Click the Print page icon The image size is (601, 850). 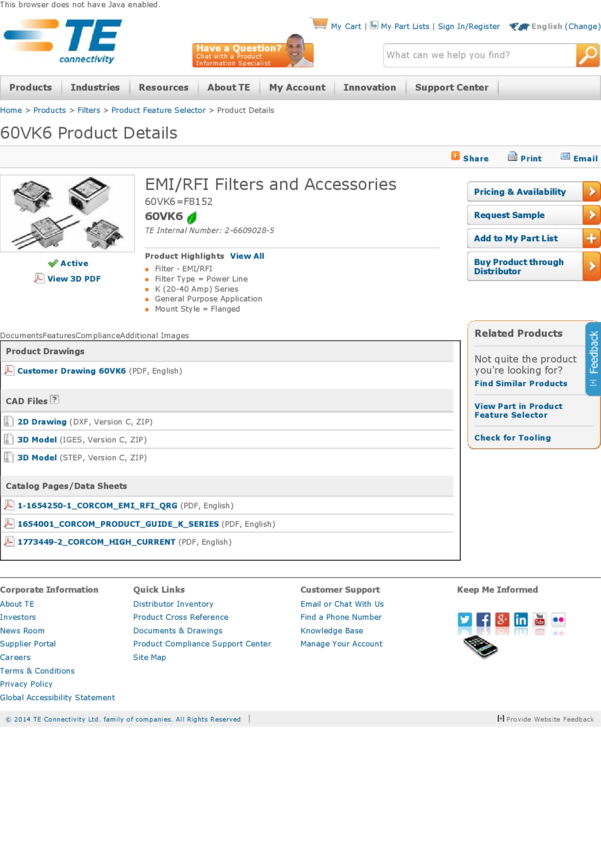[x=512, y=157]
